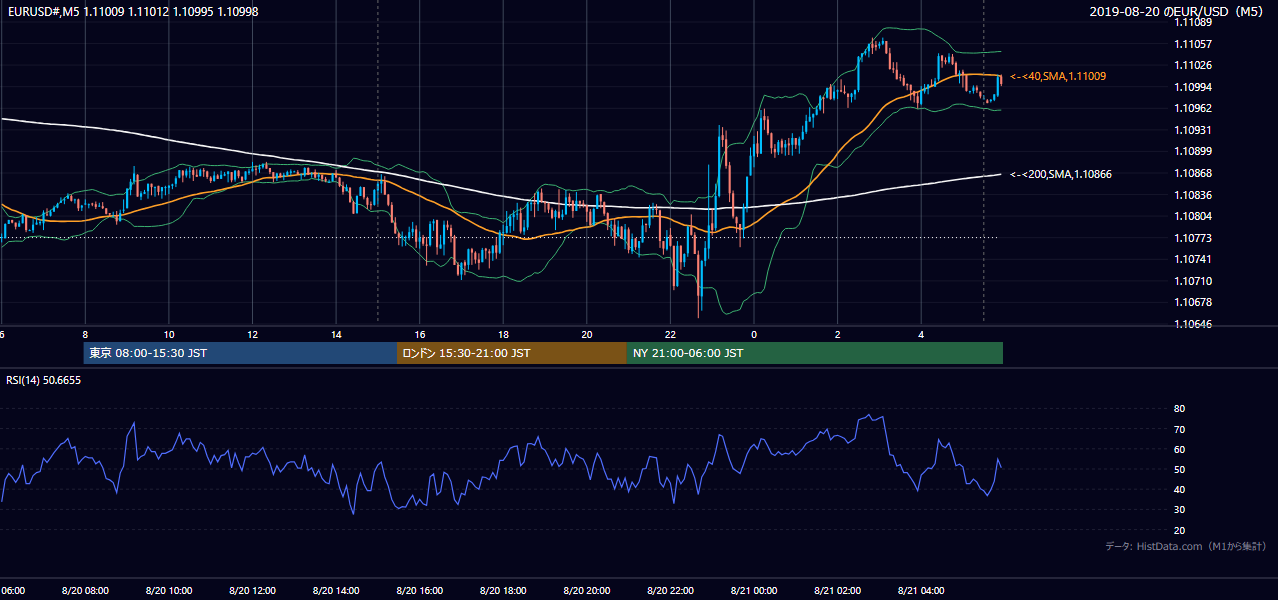Click RSI axis level 30
The image size is (1278, 600).
(1179, 510)
